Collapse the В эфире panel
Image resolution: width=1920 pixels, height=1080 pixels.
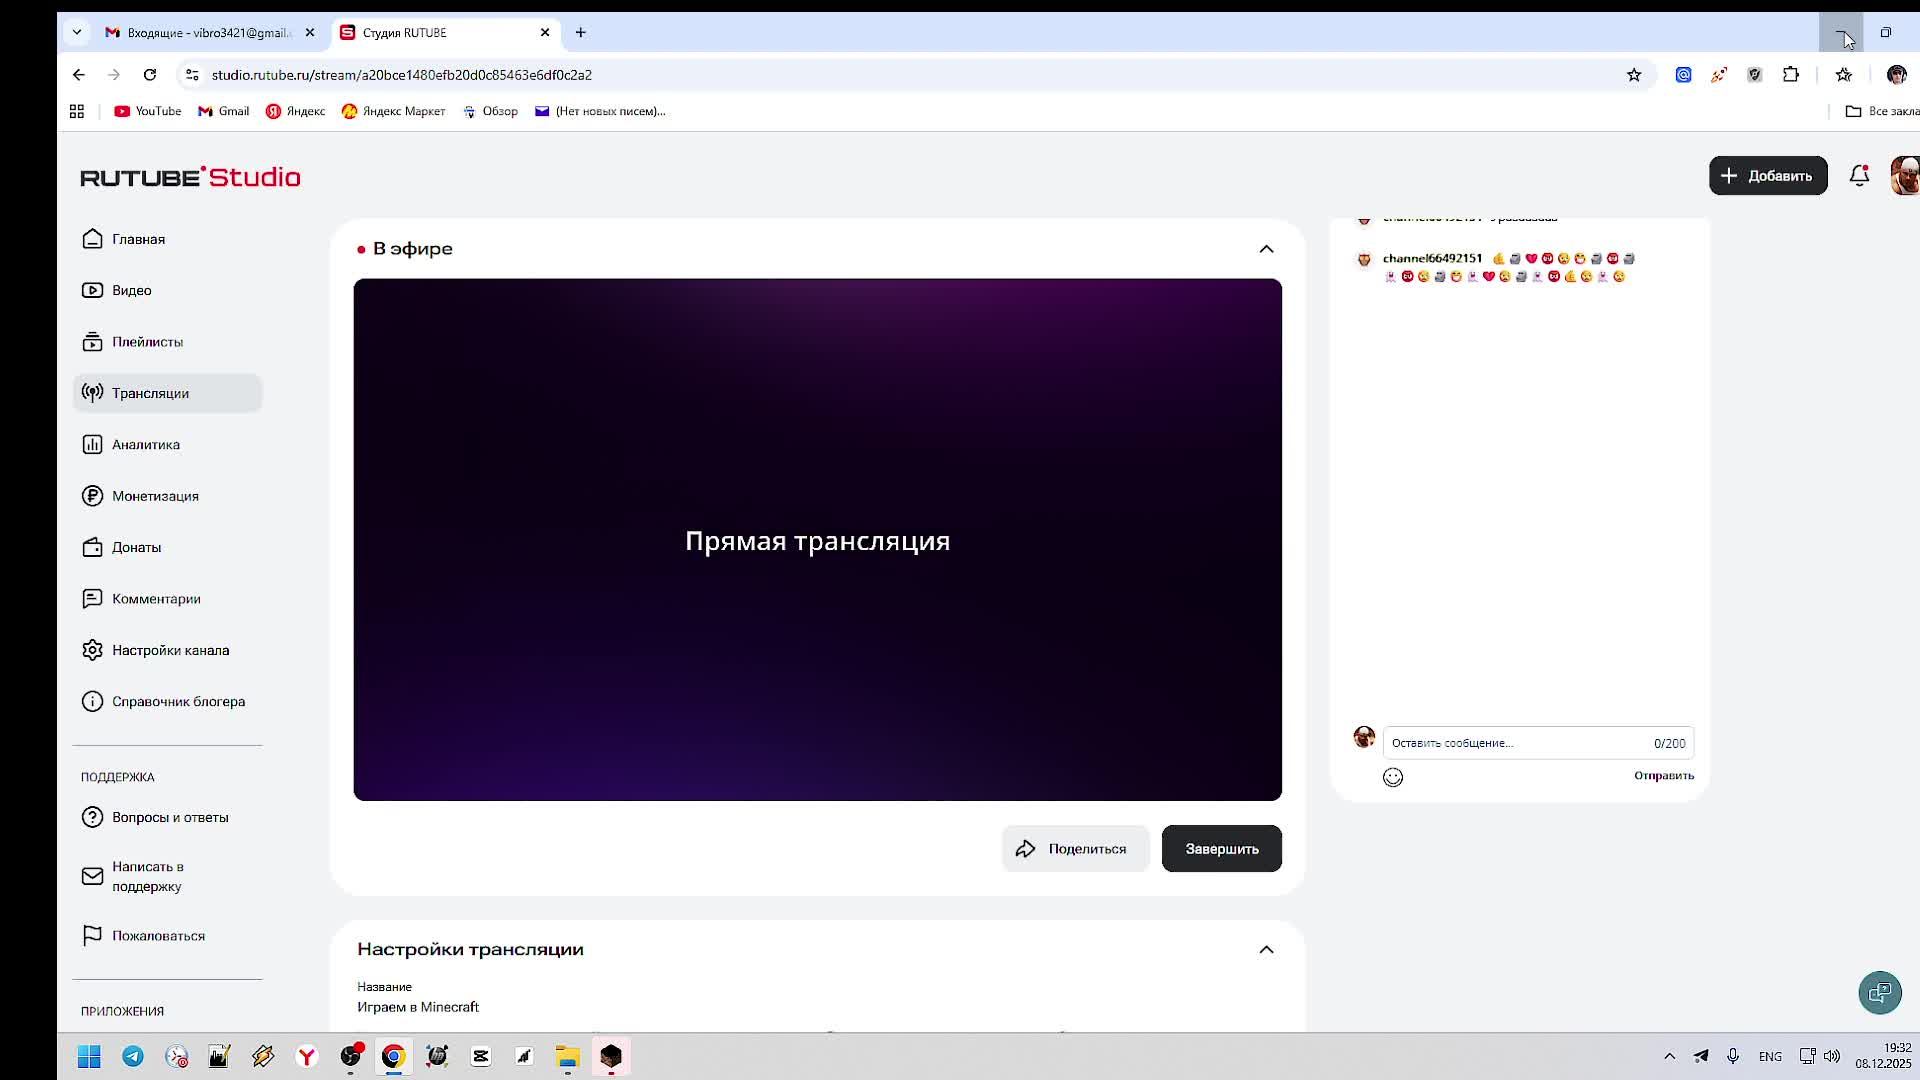tap(1265, 248)
